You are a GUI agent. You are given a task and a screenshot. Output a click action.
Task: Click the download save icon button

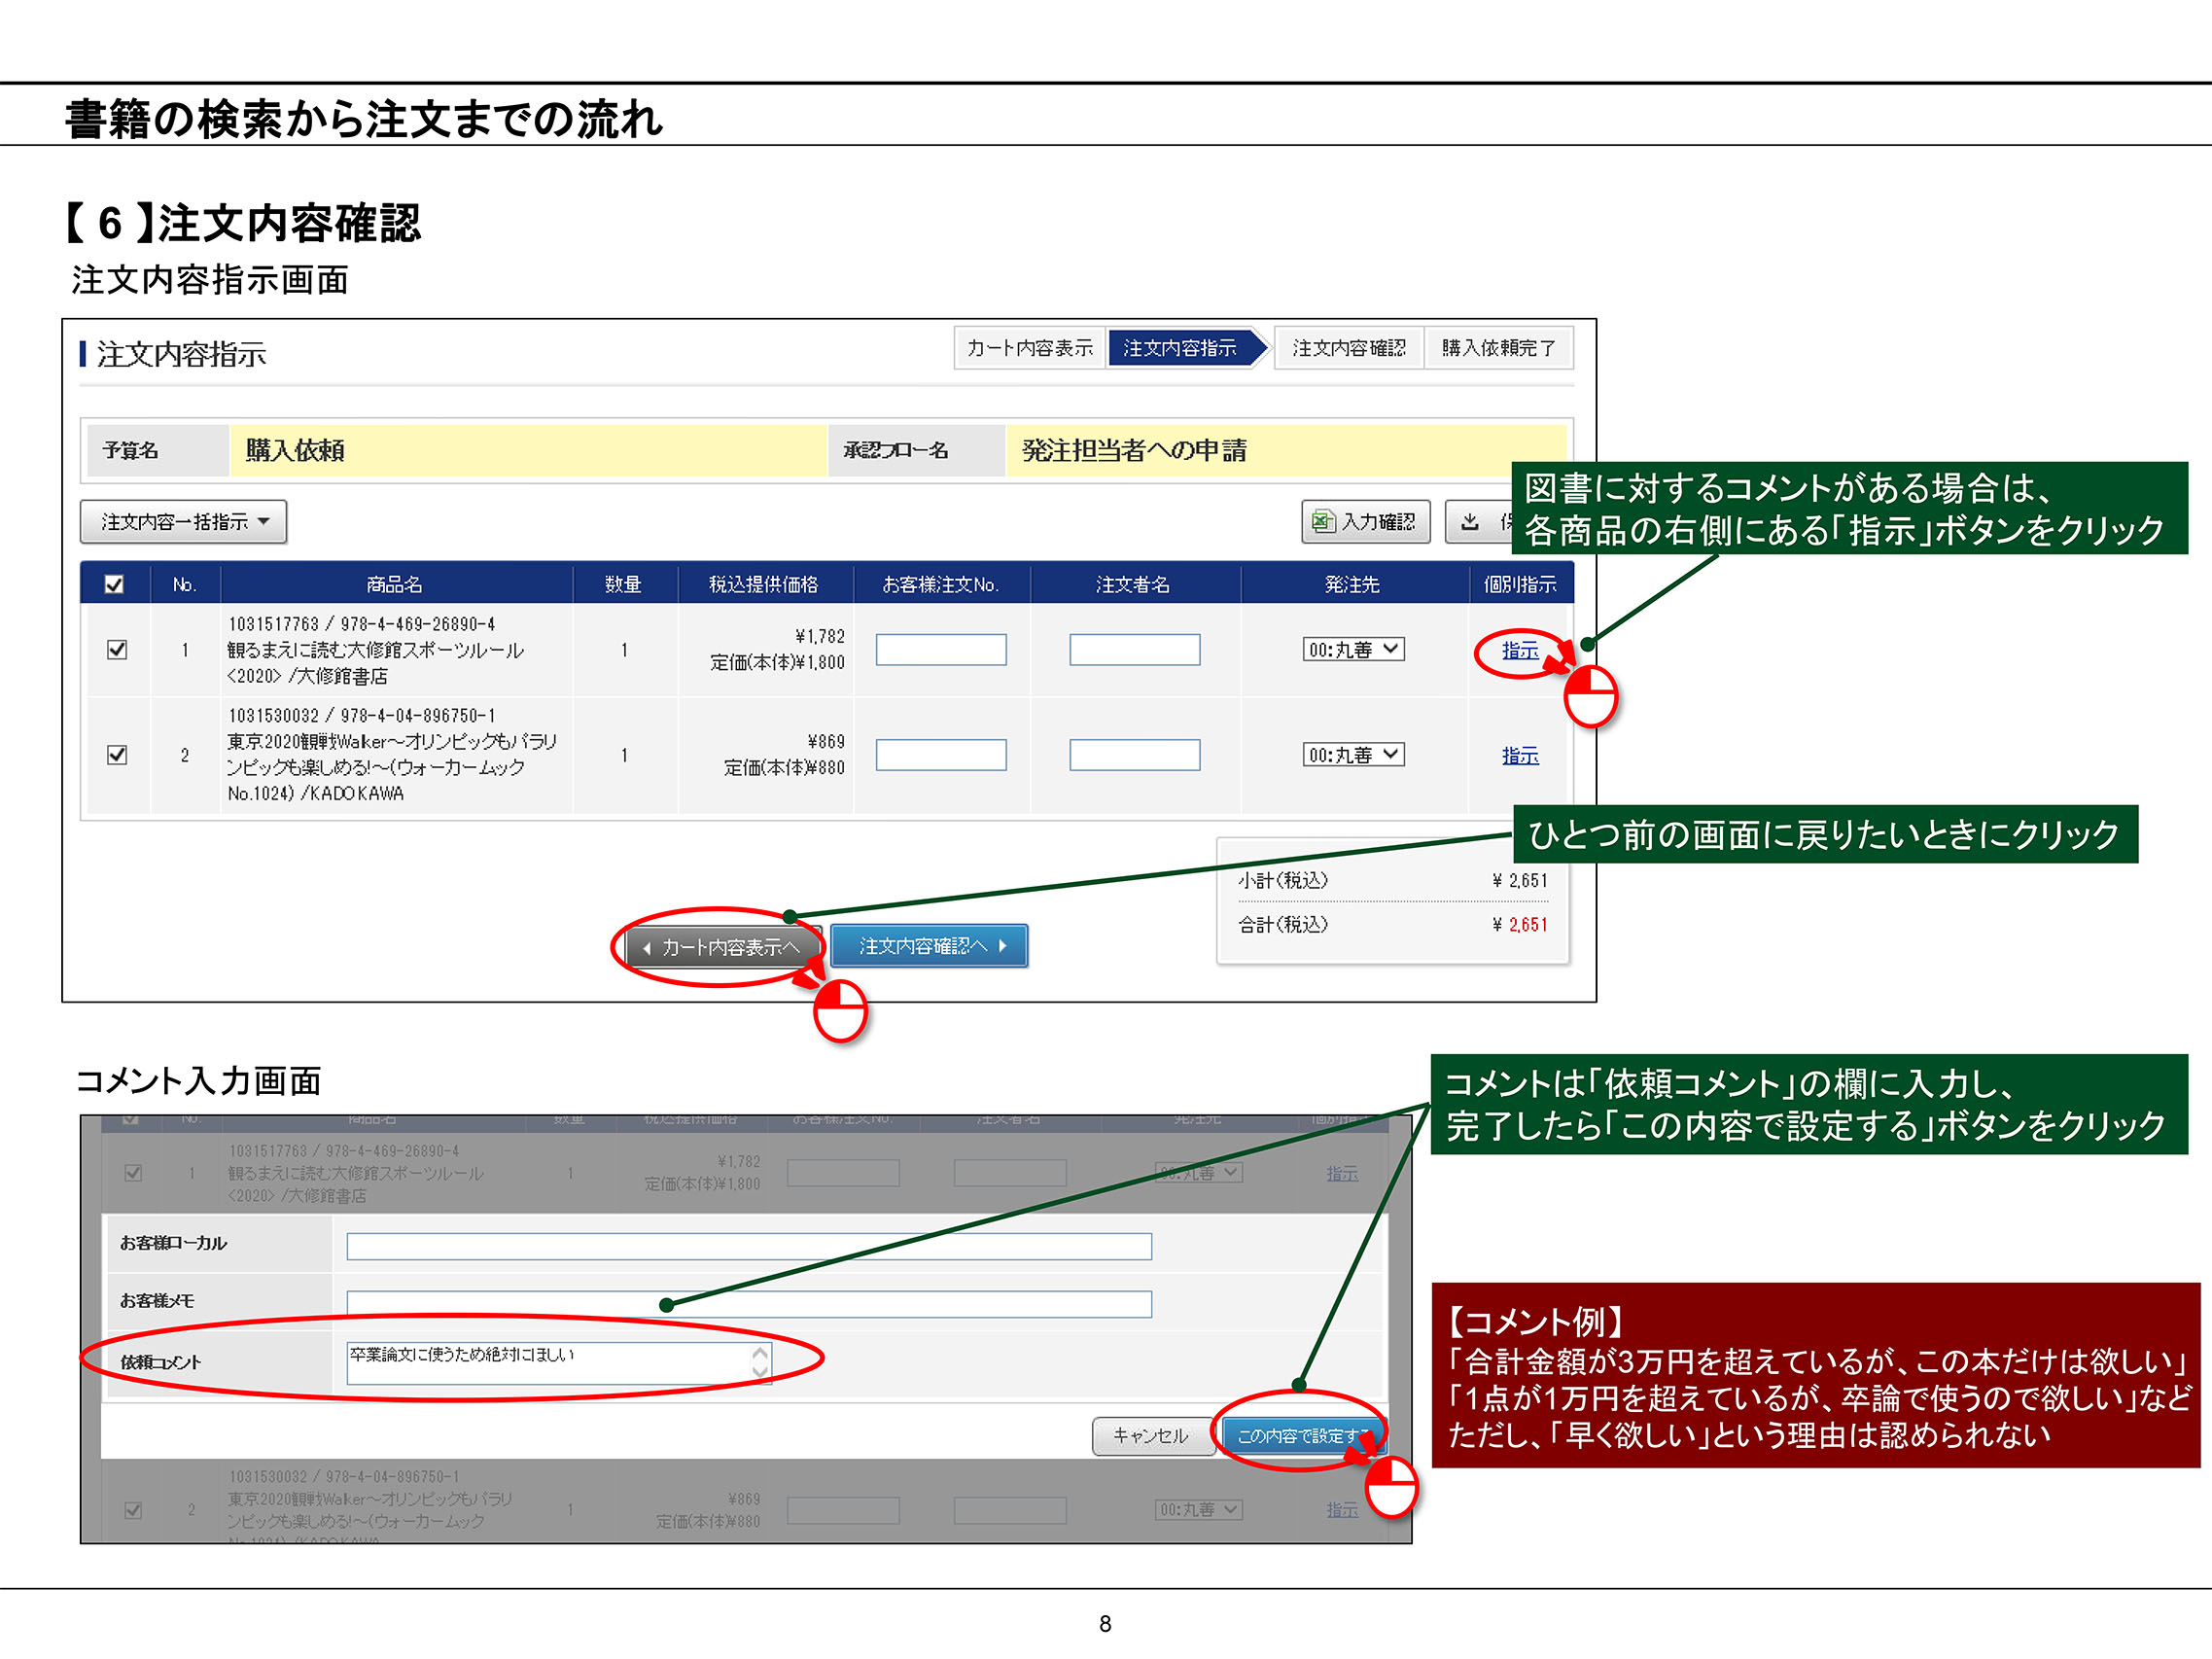coord(1470,521)
